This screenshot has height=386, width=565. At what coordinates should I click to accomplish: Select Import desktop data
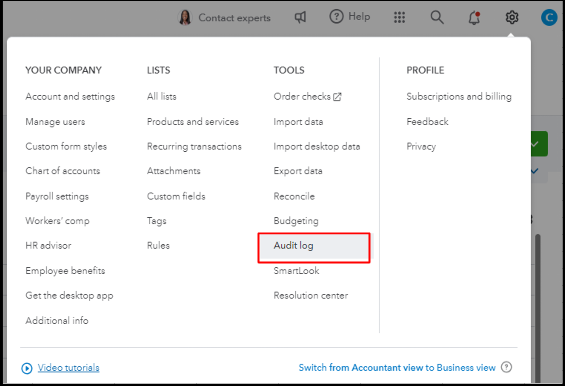click(x=317, y=147)
